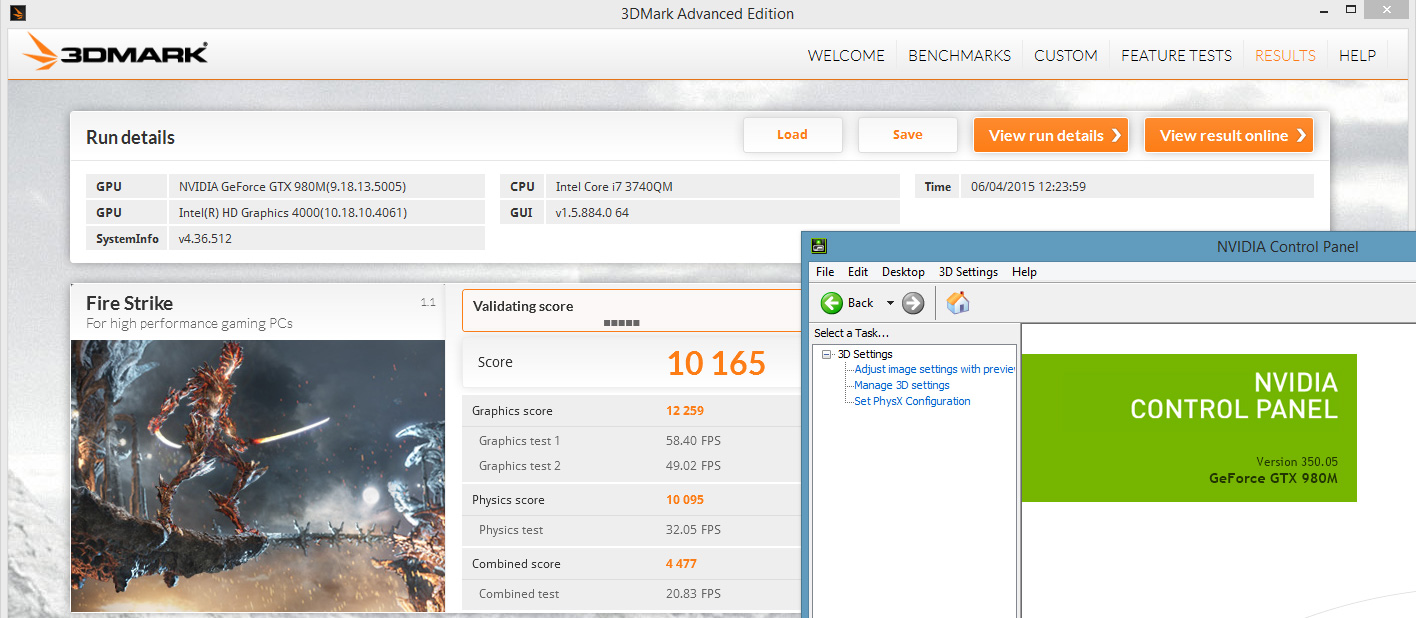Click the 3DMark logo in the header
The height and width of the screenshot is (618, 1416).
[116, 54]
